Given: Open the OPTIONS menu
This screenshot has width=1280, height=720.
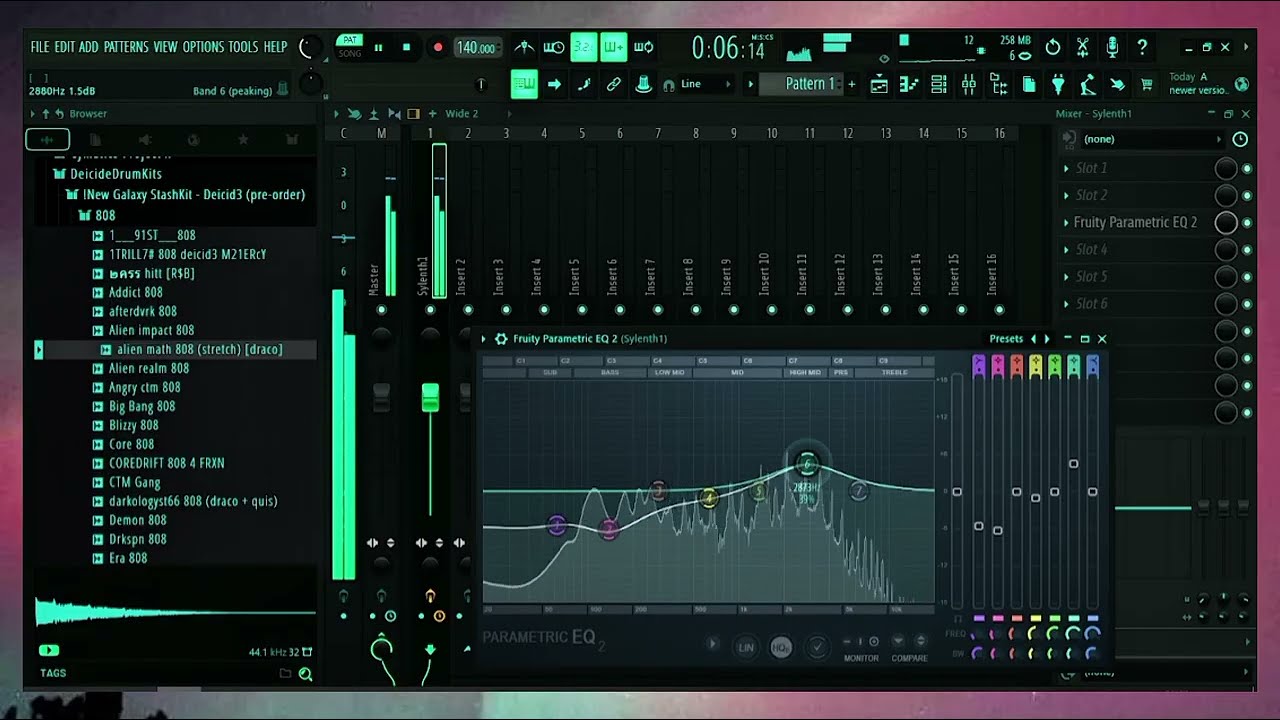Looking at the screenshot, I should point(203,47).
